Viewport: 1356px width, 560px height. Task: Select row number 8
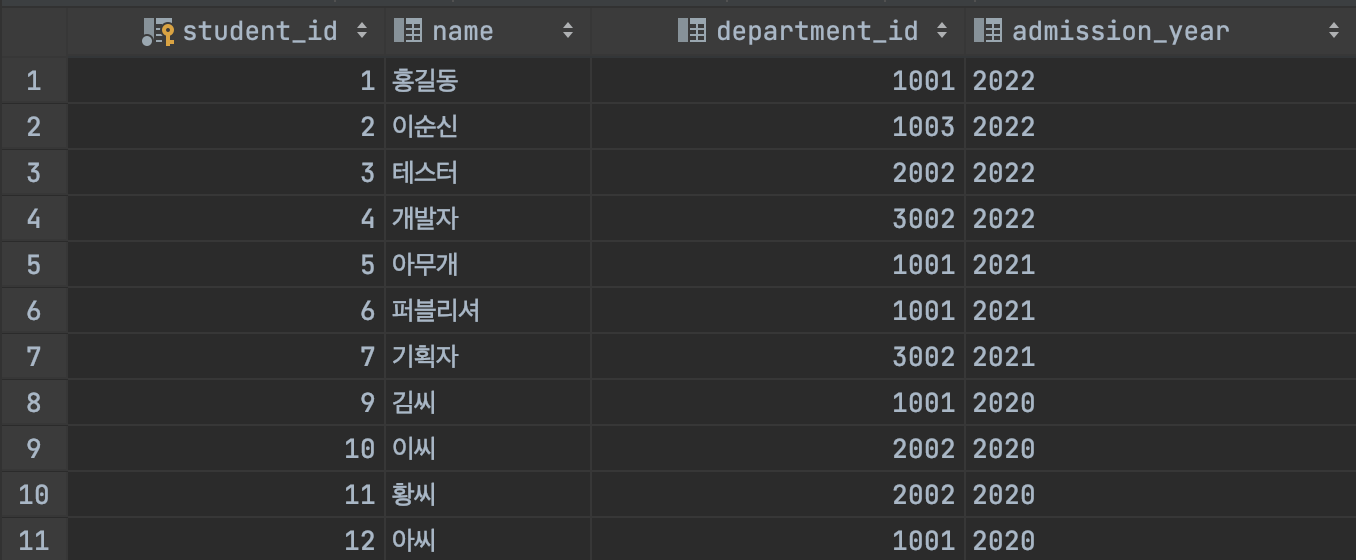(33, 403)
